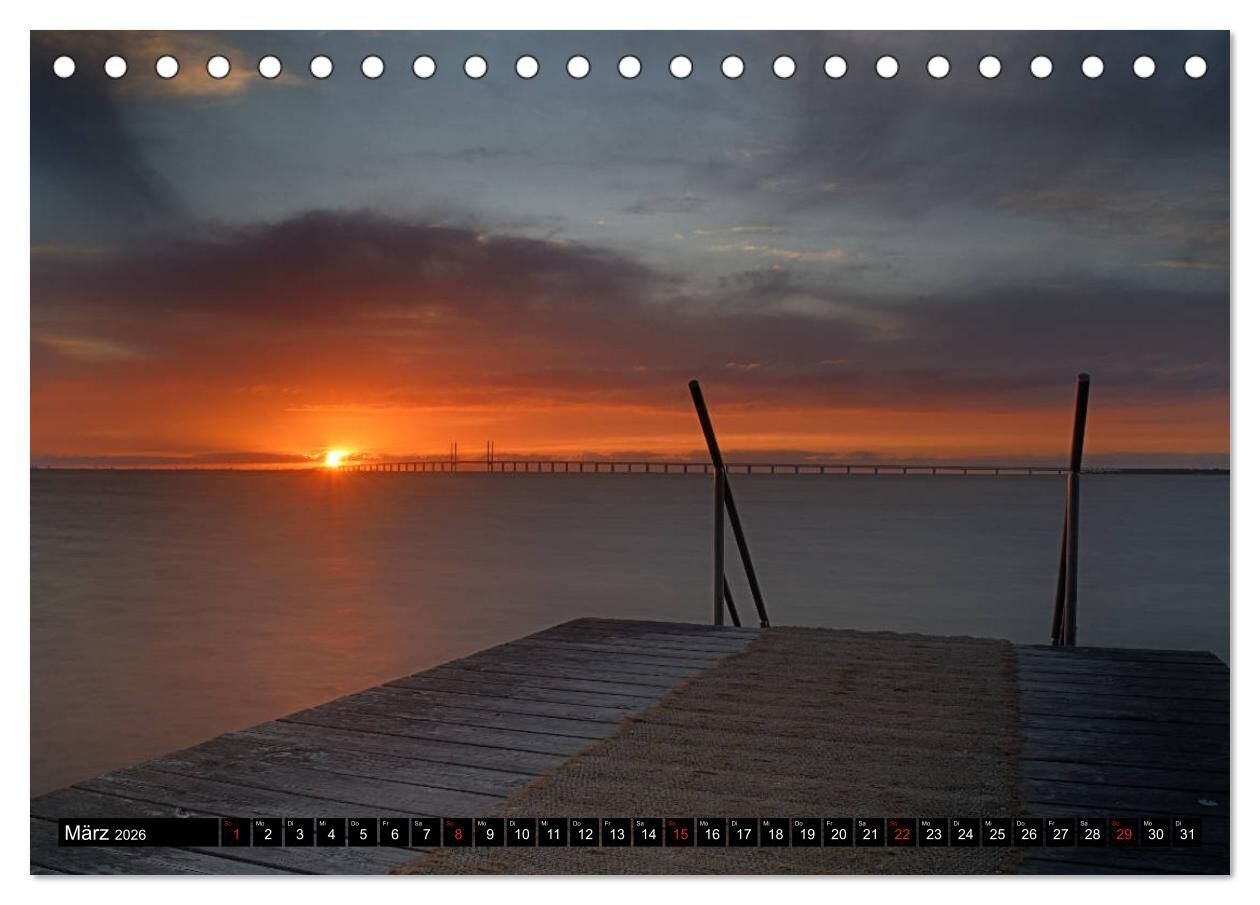Click the setting sun on the horizon

(x=333, y=458)
